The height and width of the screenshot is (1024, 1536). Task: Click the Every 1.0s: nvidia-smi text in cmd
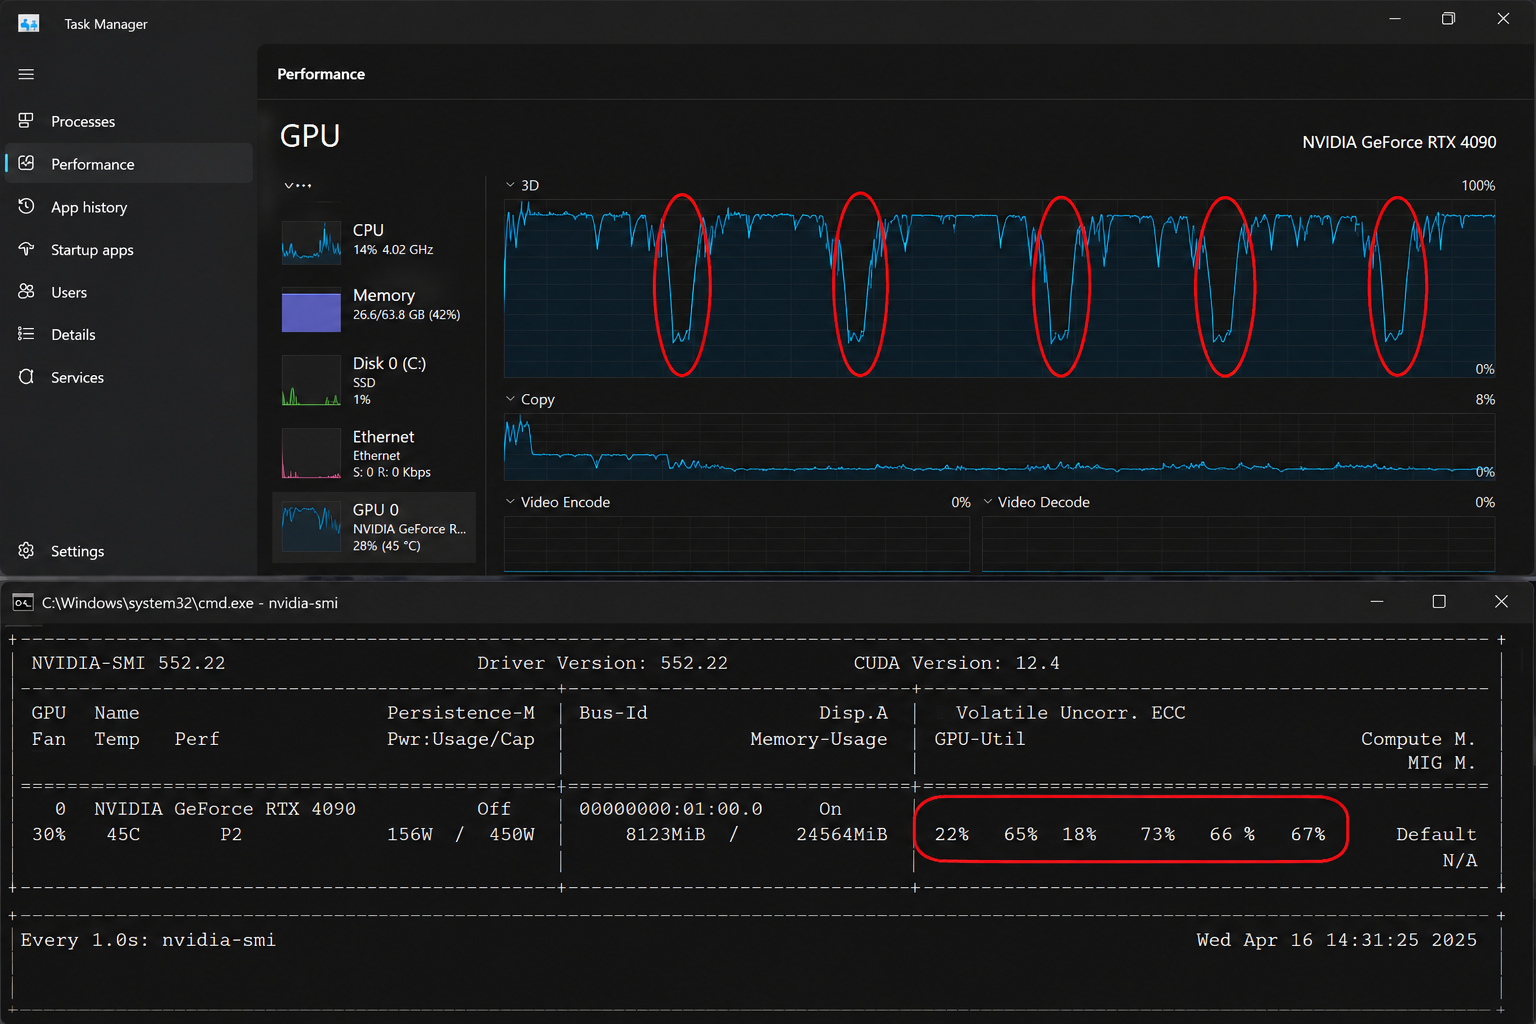[148, 940]
